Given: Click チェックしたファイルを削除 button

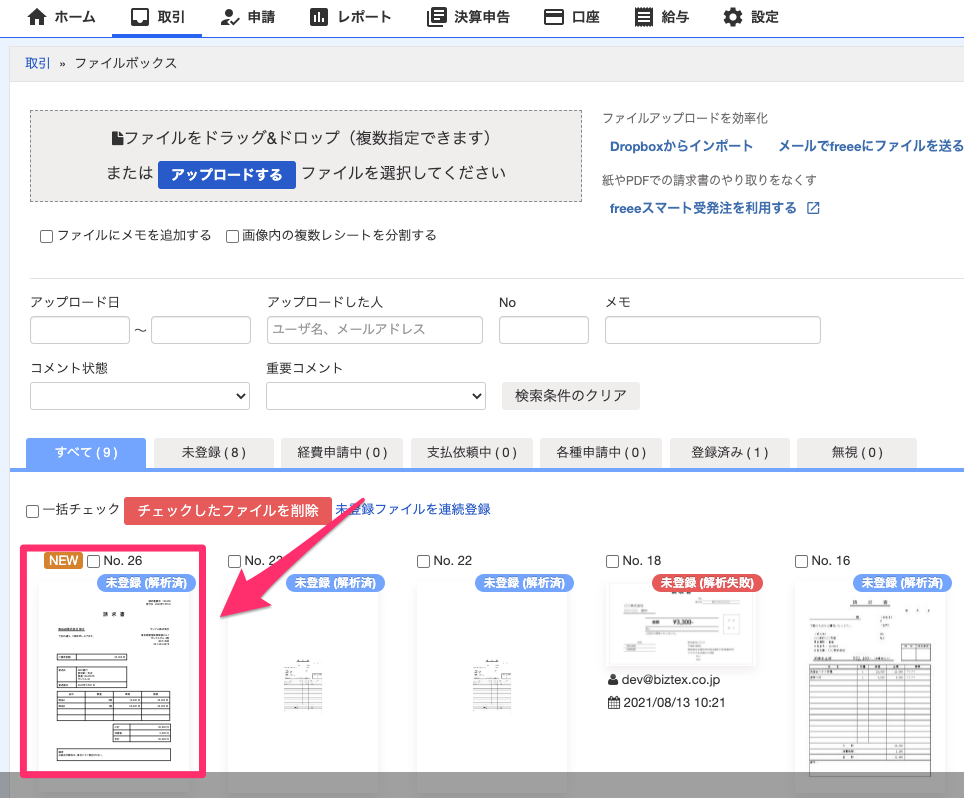Looking at the screenshot, I should [228, 511].
